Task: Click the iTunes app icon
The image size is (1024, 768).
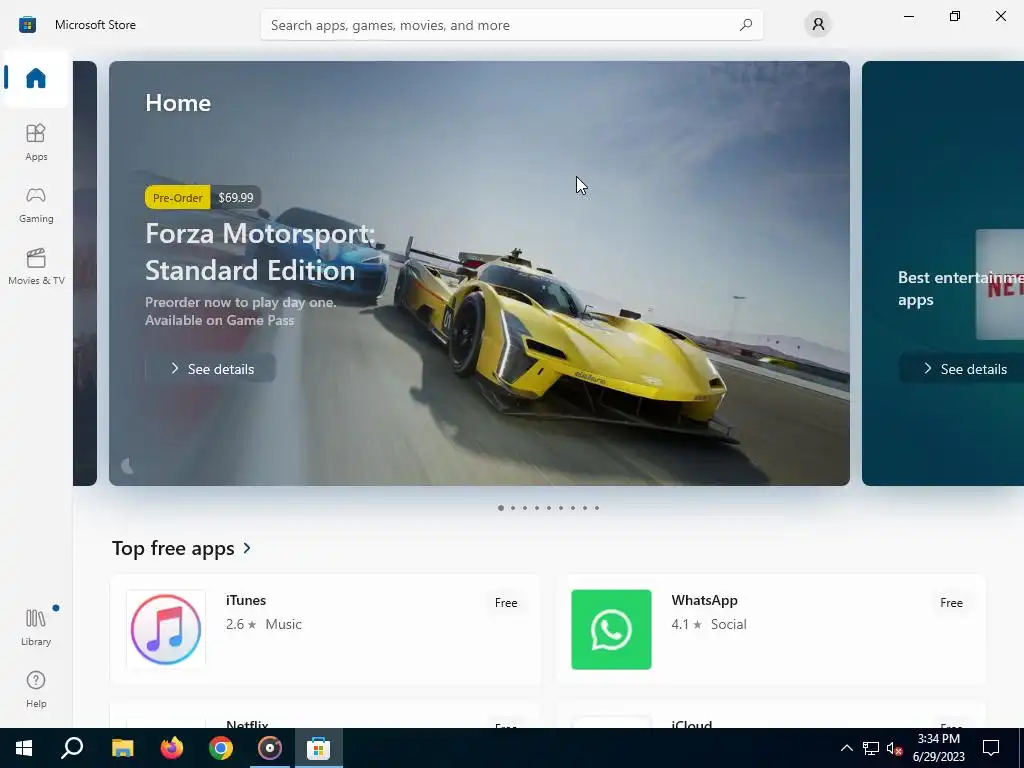Action: 166,630
